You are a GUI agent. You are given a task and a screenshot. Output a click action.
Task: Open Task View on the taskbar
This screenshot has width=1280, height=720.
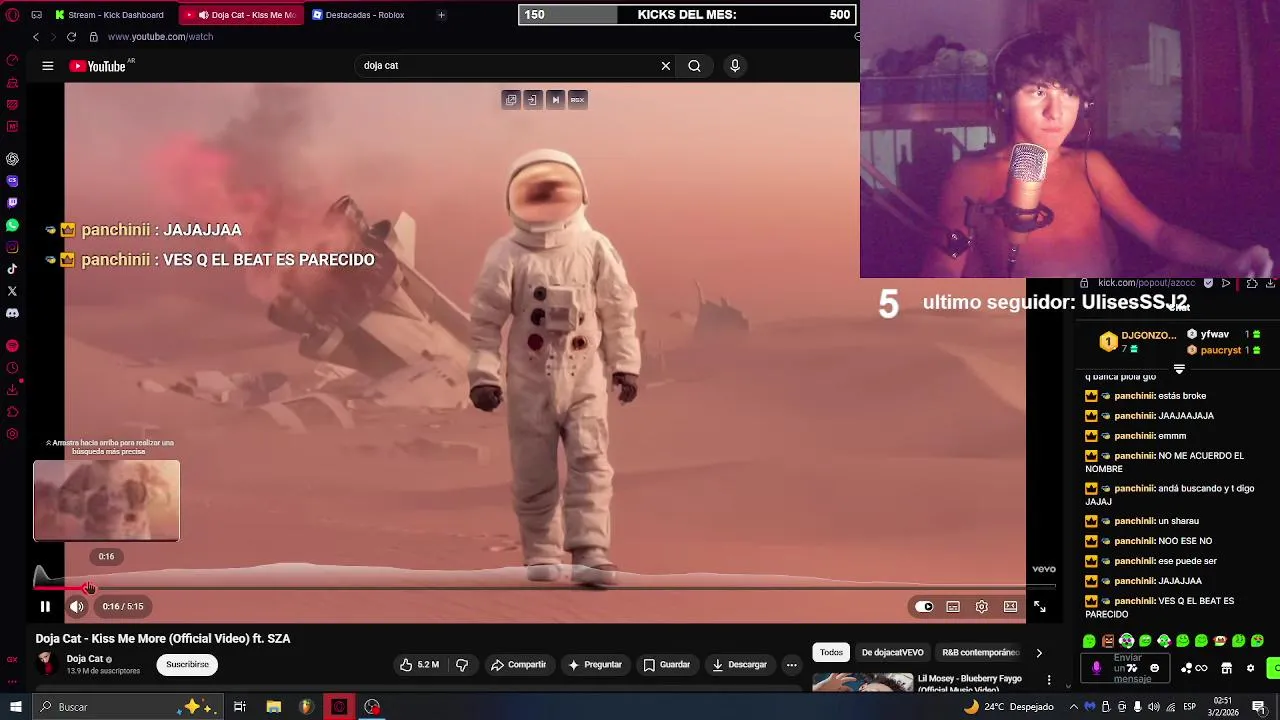point(240,707)
